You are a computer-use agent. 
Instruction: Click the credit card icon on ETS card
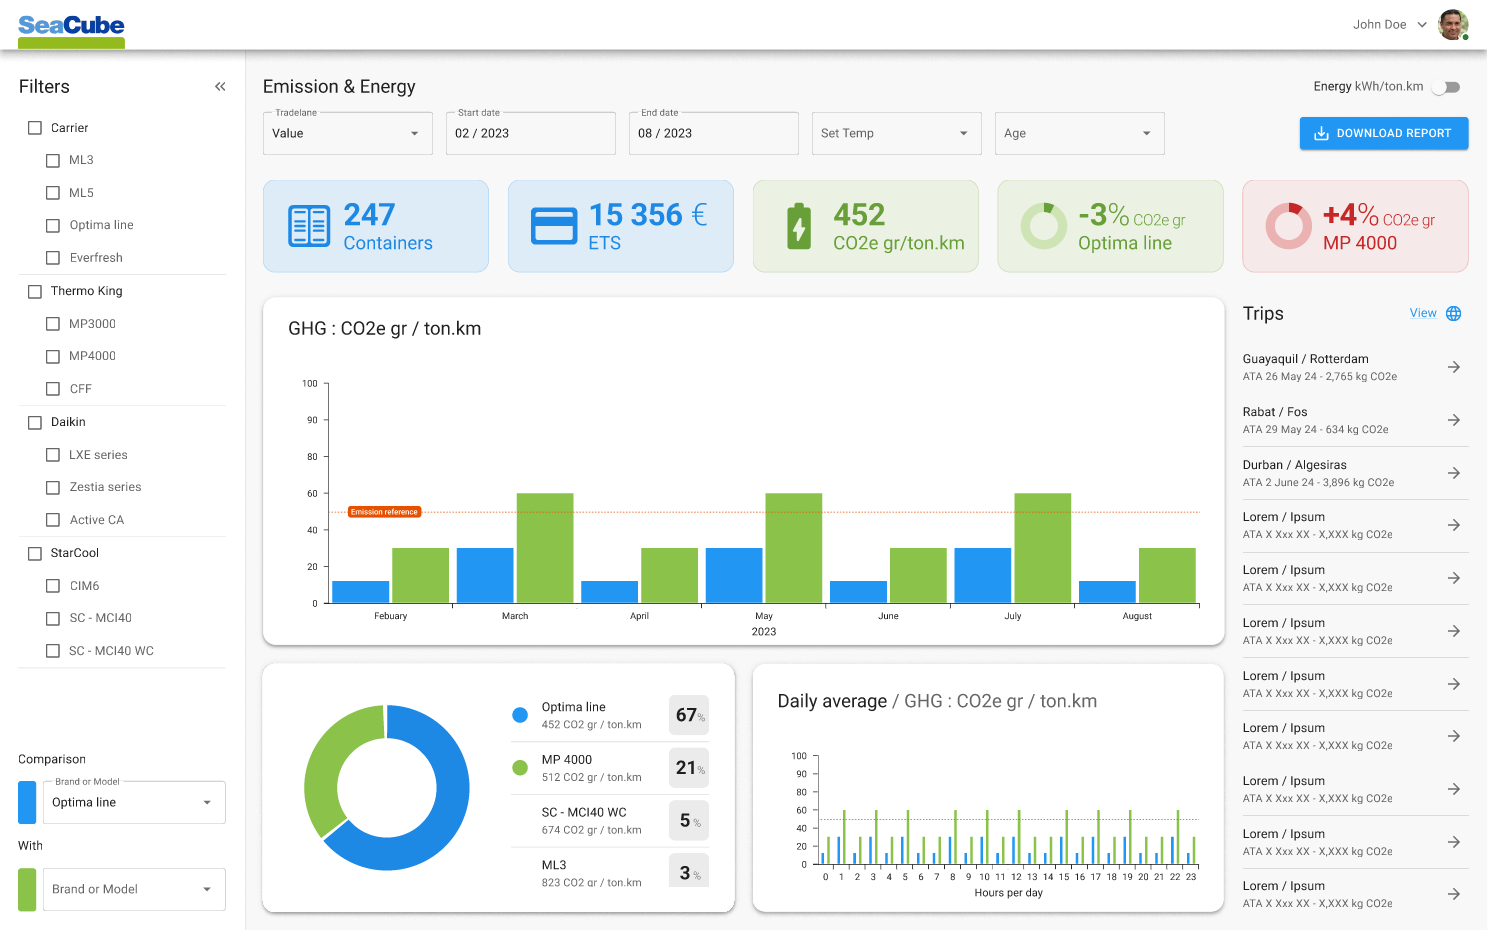[554, 226]
